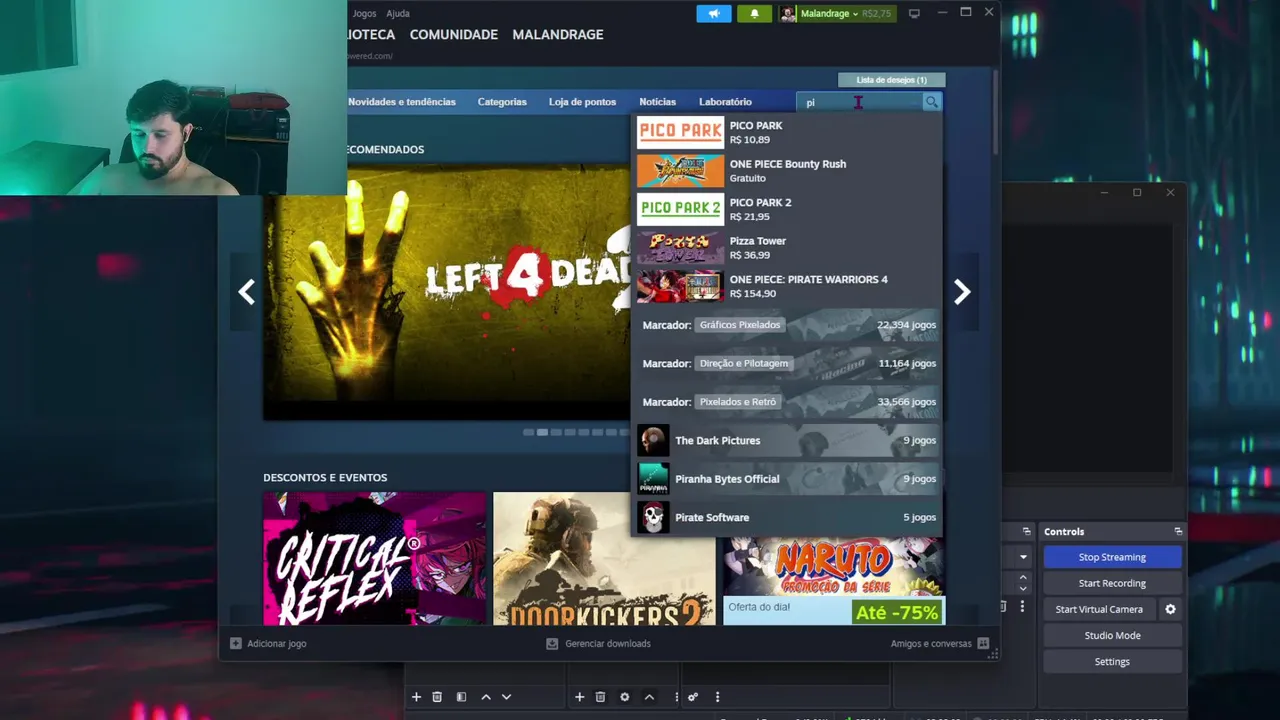Open OBS source properties gear icon
The image size is (1280, 720).
625,697
